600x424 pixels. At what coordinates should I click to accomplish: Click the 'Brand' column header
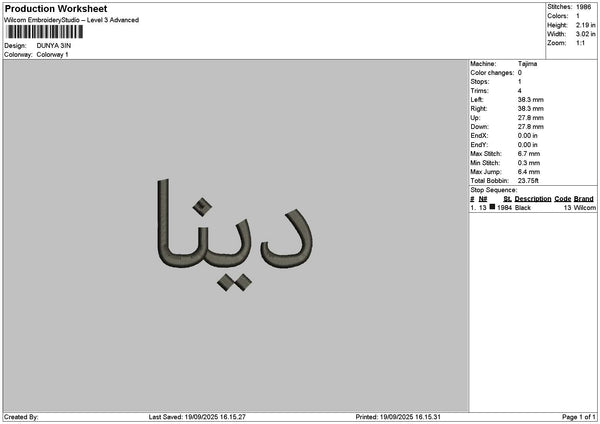[x=584, y=199]
